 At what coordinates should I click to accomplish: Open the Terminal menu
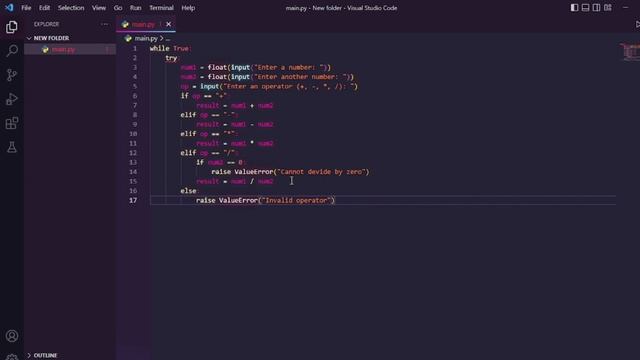(161, 8)
